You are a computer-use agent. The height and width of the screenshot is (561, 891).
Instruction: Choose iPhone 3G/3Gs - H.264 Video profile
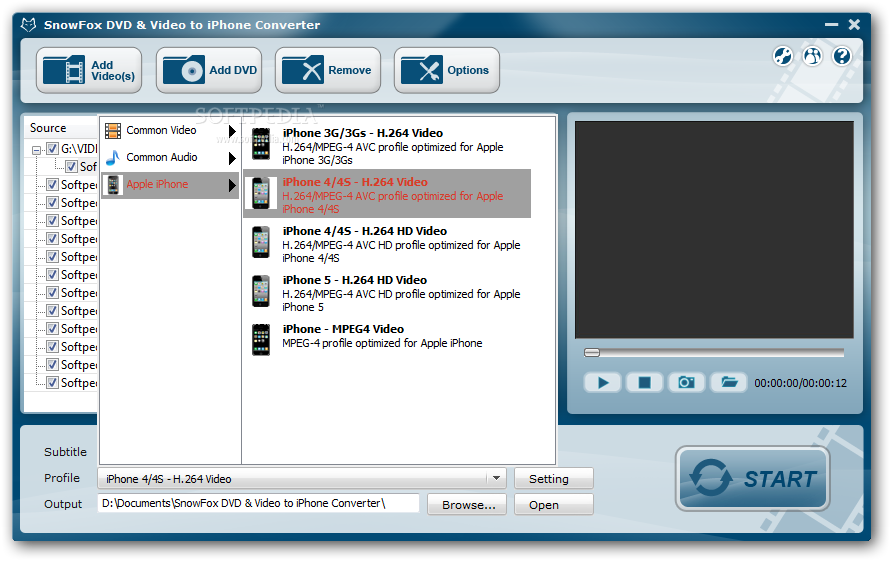(x=388, y=146)
